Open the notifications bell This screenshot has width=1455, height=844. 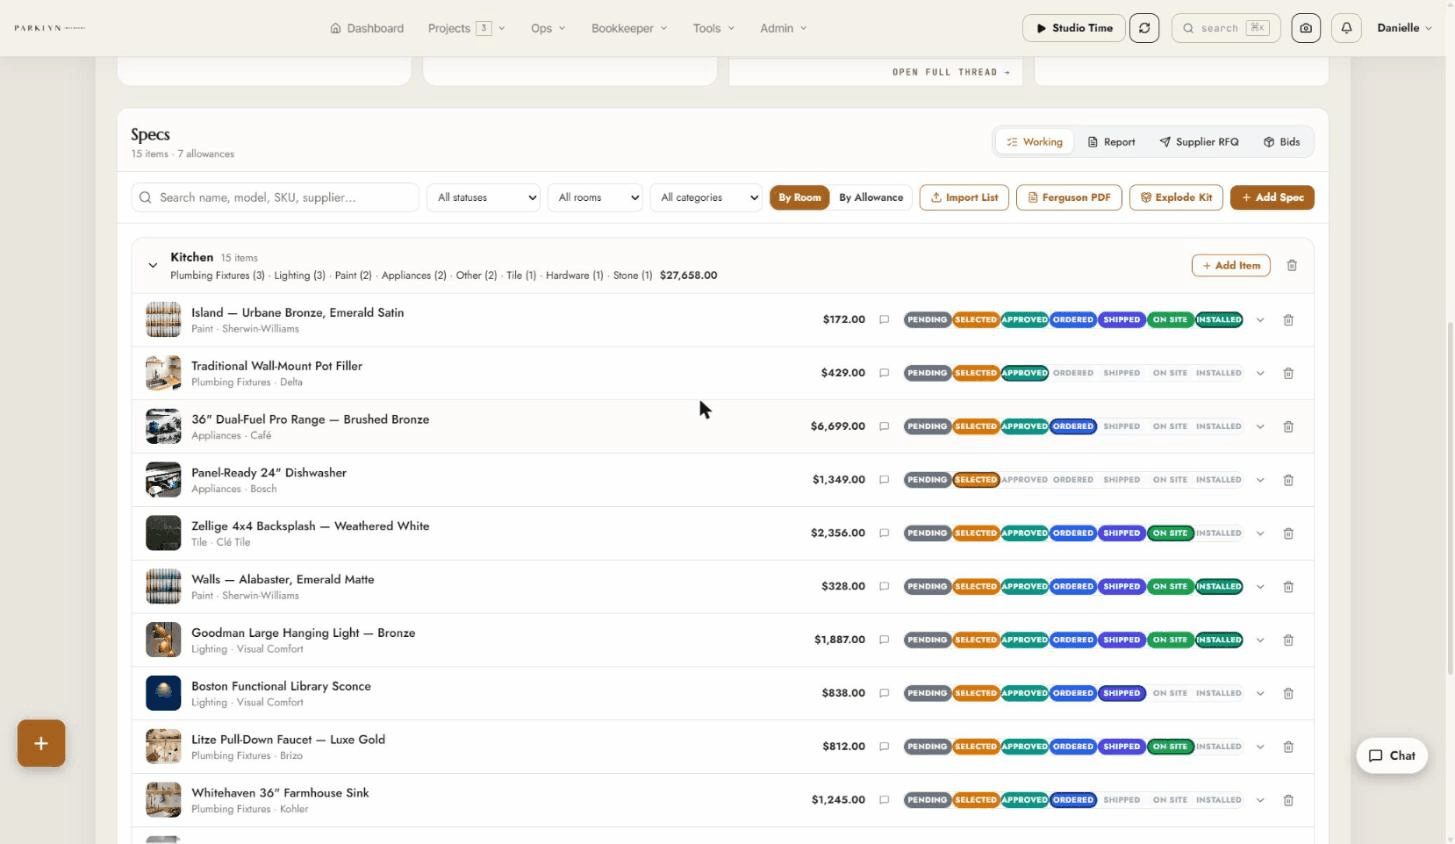[1346, 28]
